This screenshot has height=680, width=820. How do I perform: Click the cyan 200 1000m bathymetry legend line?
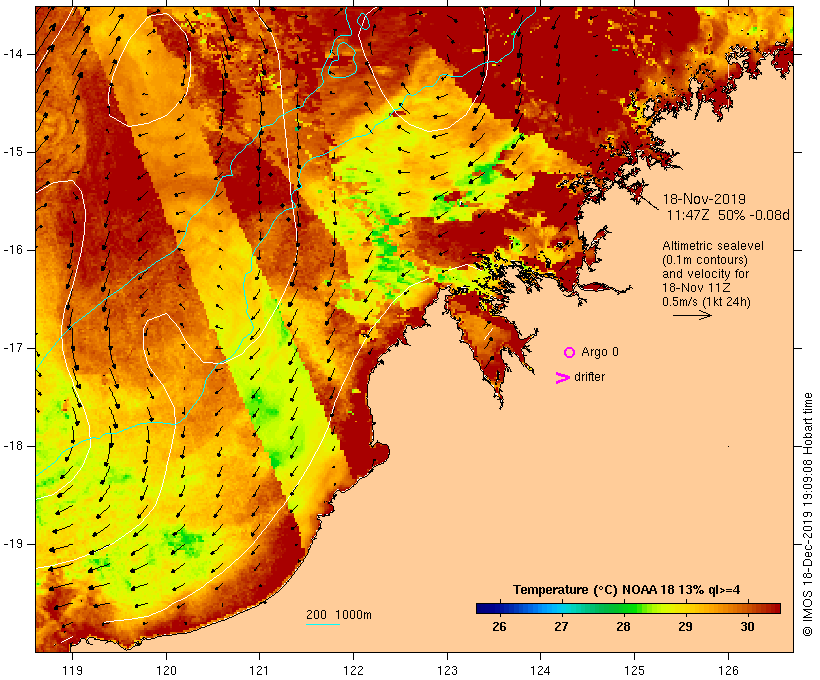323,625
